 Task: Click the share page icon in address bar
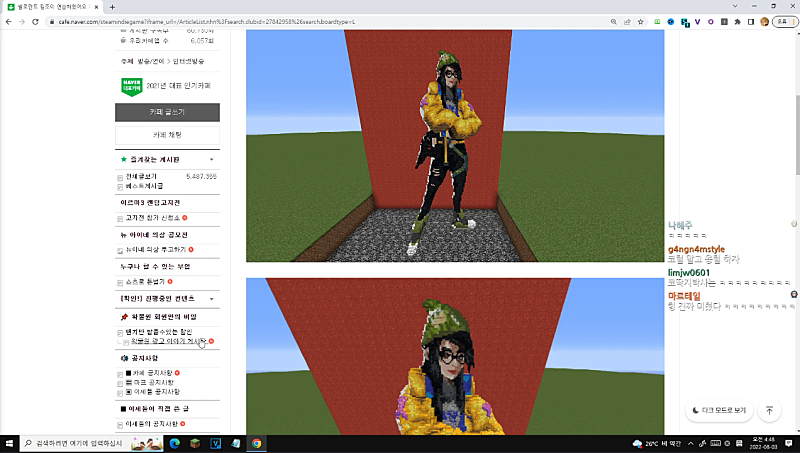pos(627,22)
